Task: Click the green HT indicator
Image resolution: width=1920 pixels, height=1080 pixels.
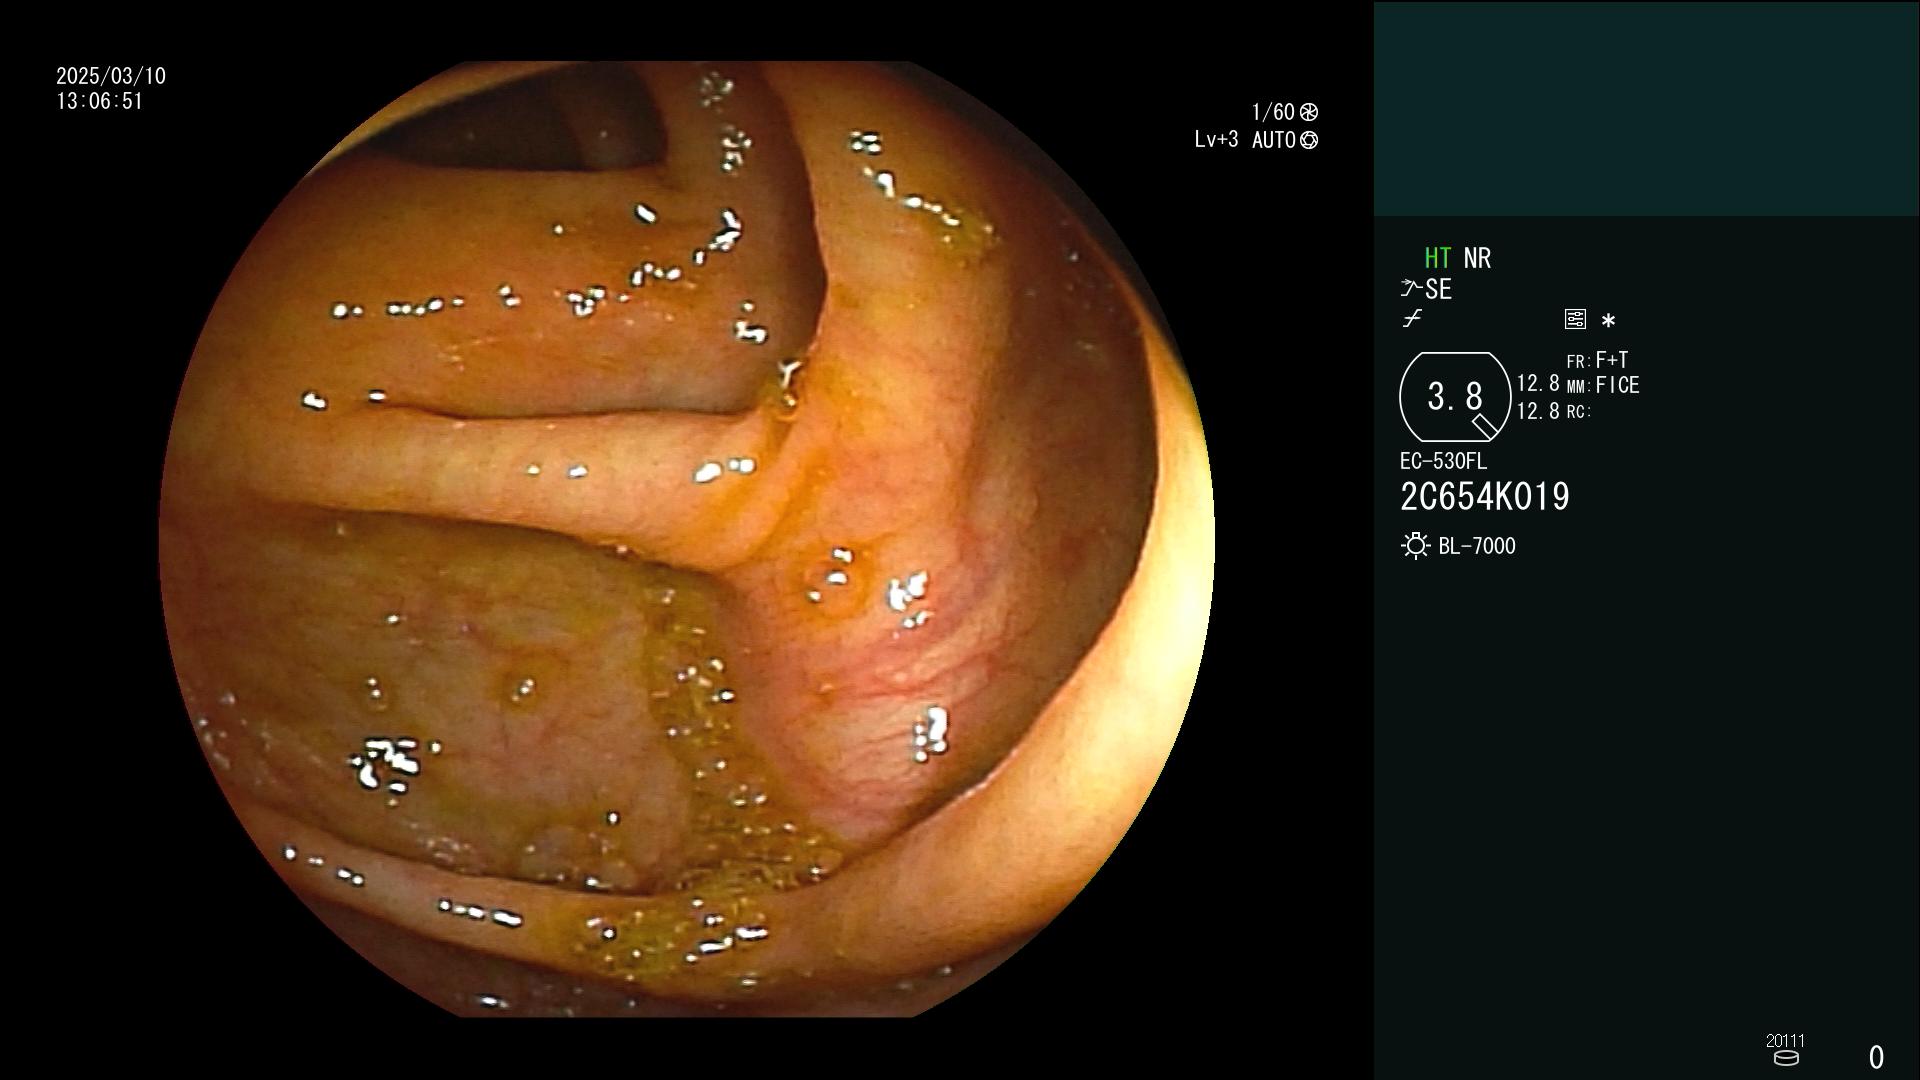Action: tap(1437, 258)
